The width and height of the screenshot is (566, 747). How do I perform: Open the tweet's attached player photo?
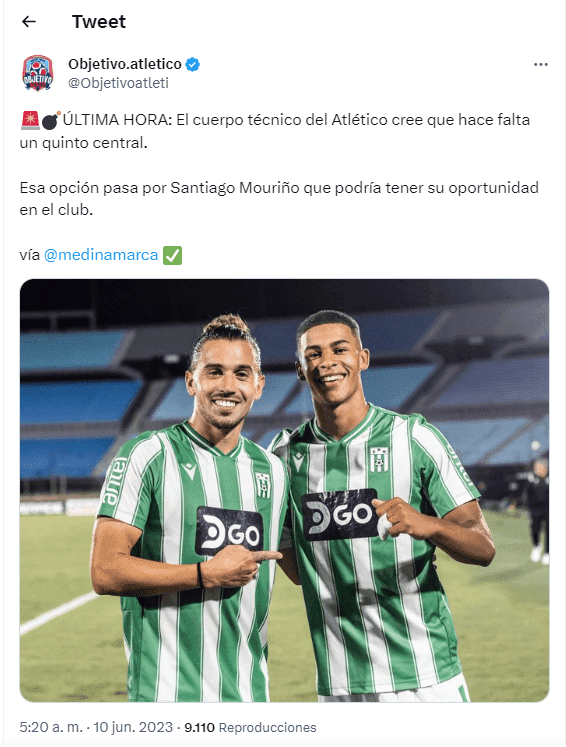click(284, 490)
